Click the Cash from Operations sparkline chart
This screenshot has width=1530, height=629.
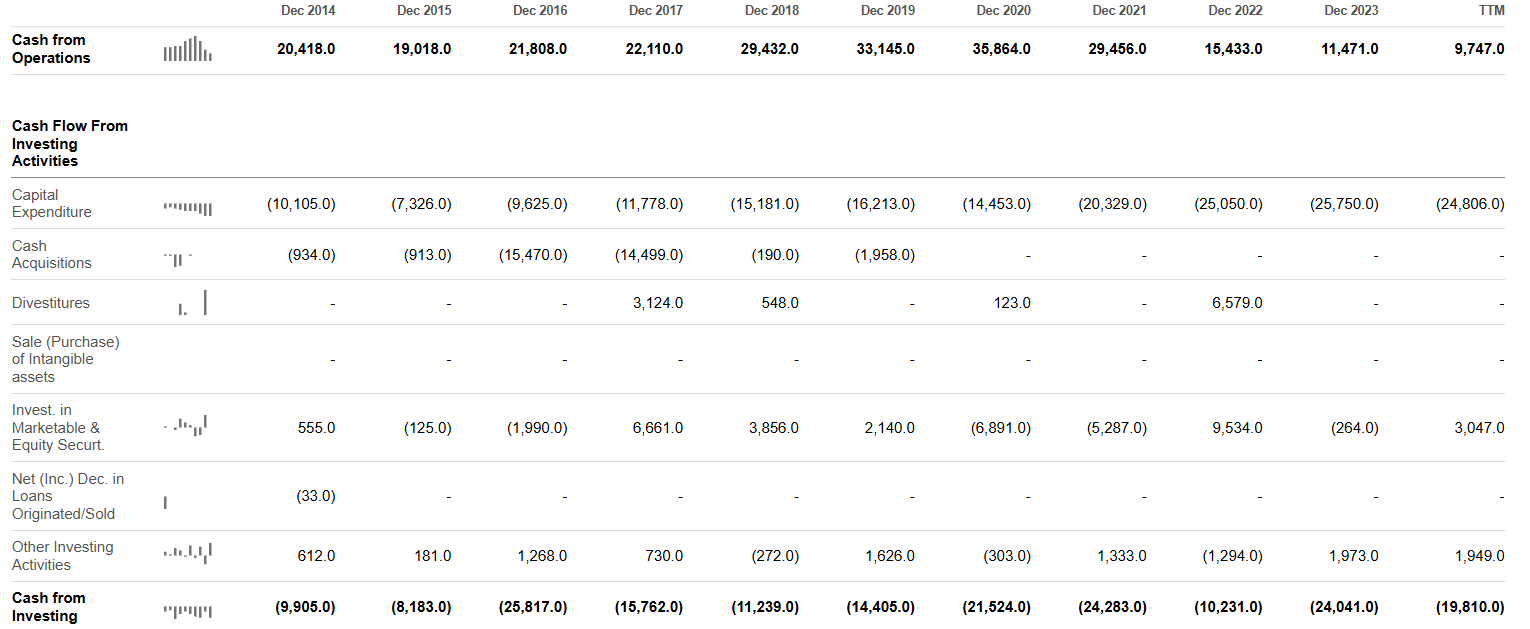pos(187,49)
